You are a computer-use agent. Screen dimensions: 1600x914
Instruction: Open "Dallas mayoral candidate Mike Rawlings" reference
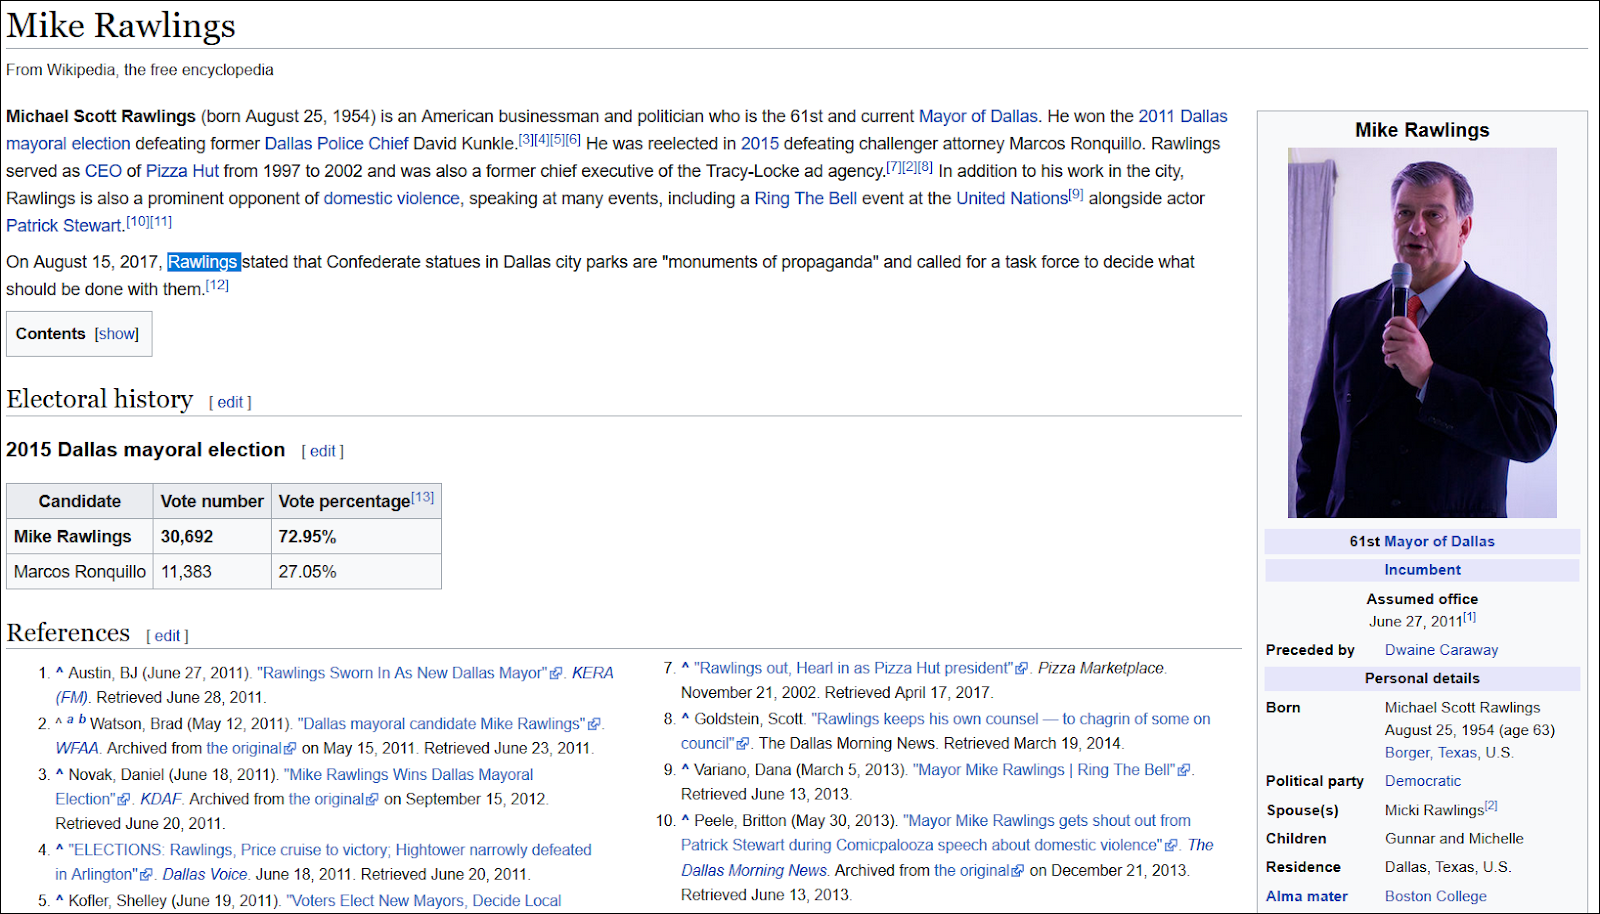441,723
